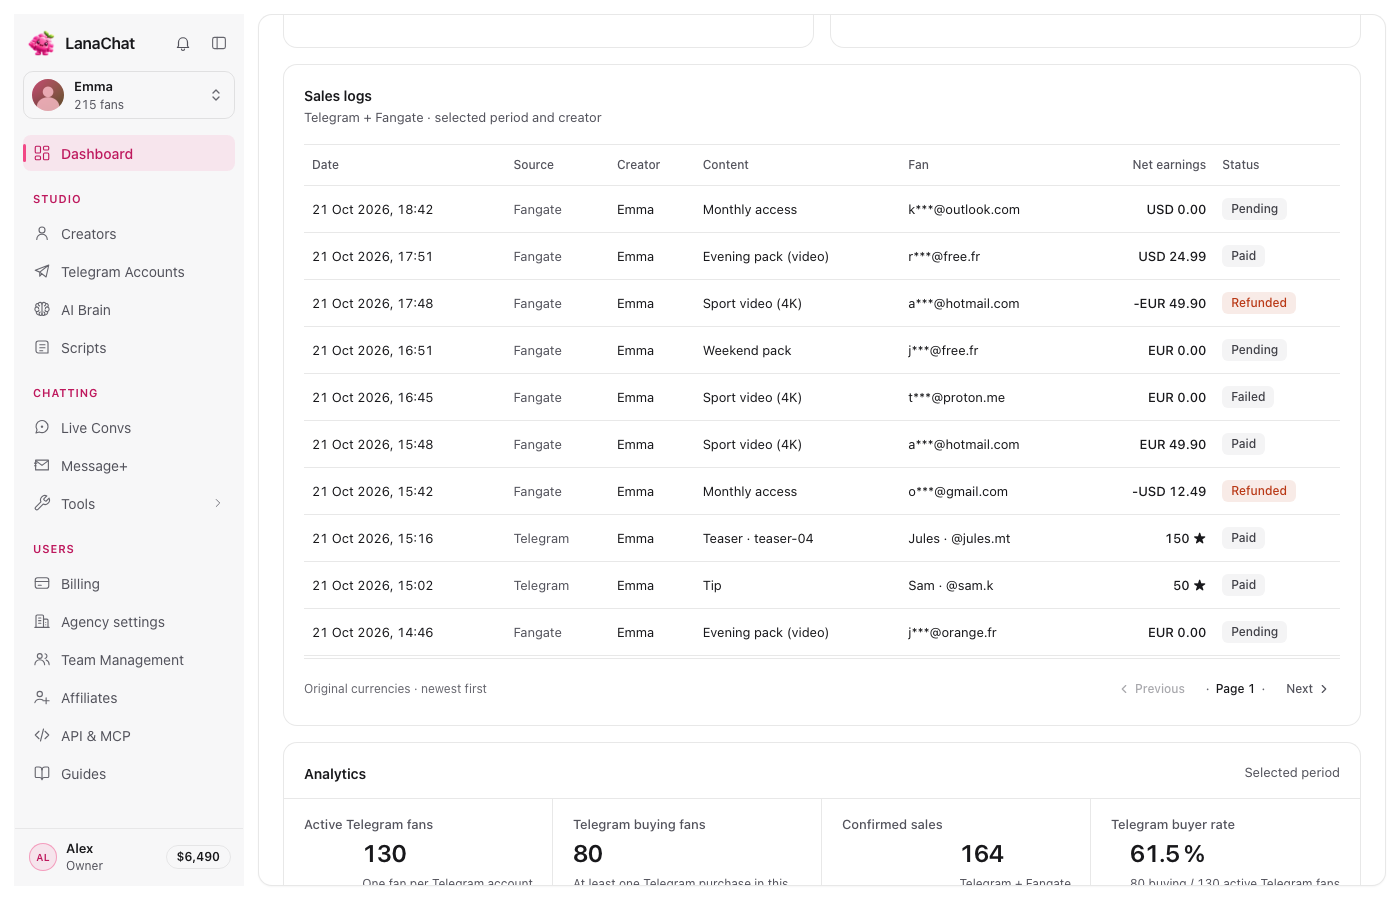This screenshot has height=900, width=1400.
Task: Click the Guides book icon
Action: 42,773
